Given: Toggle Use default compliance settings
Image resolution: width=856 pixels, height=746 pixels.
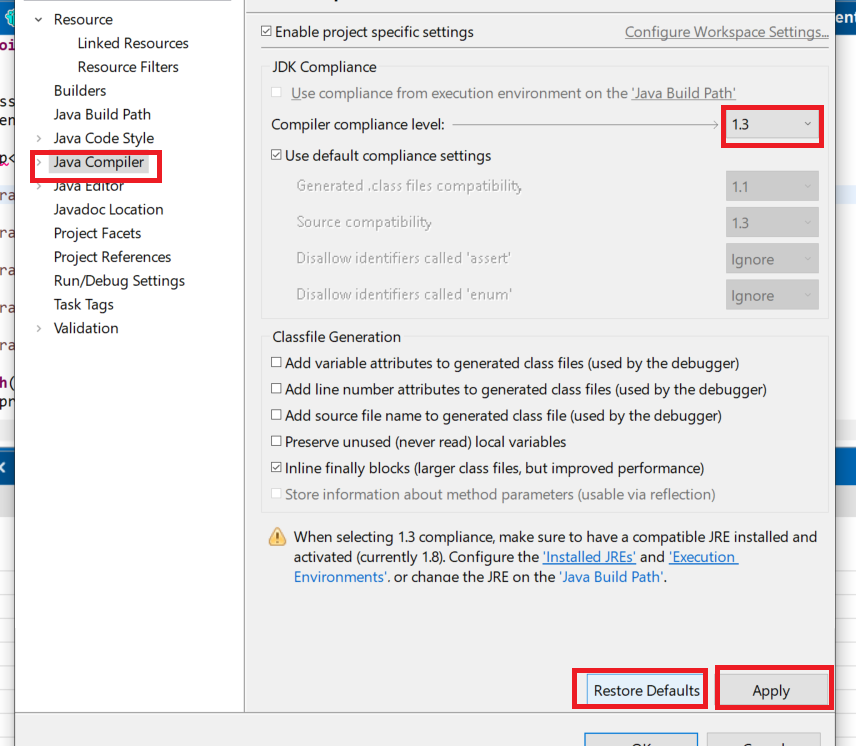Looking at the screenshot, I should pyautogui.click(x=277, y=156).
